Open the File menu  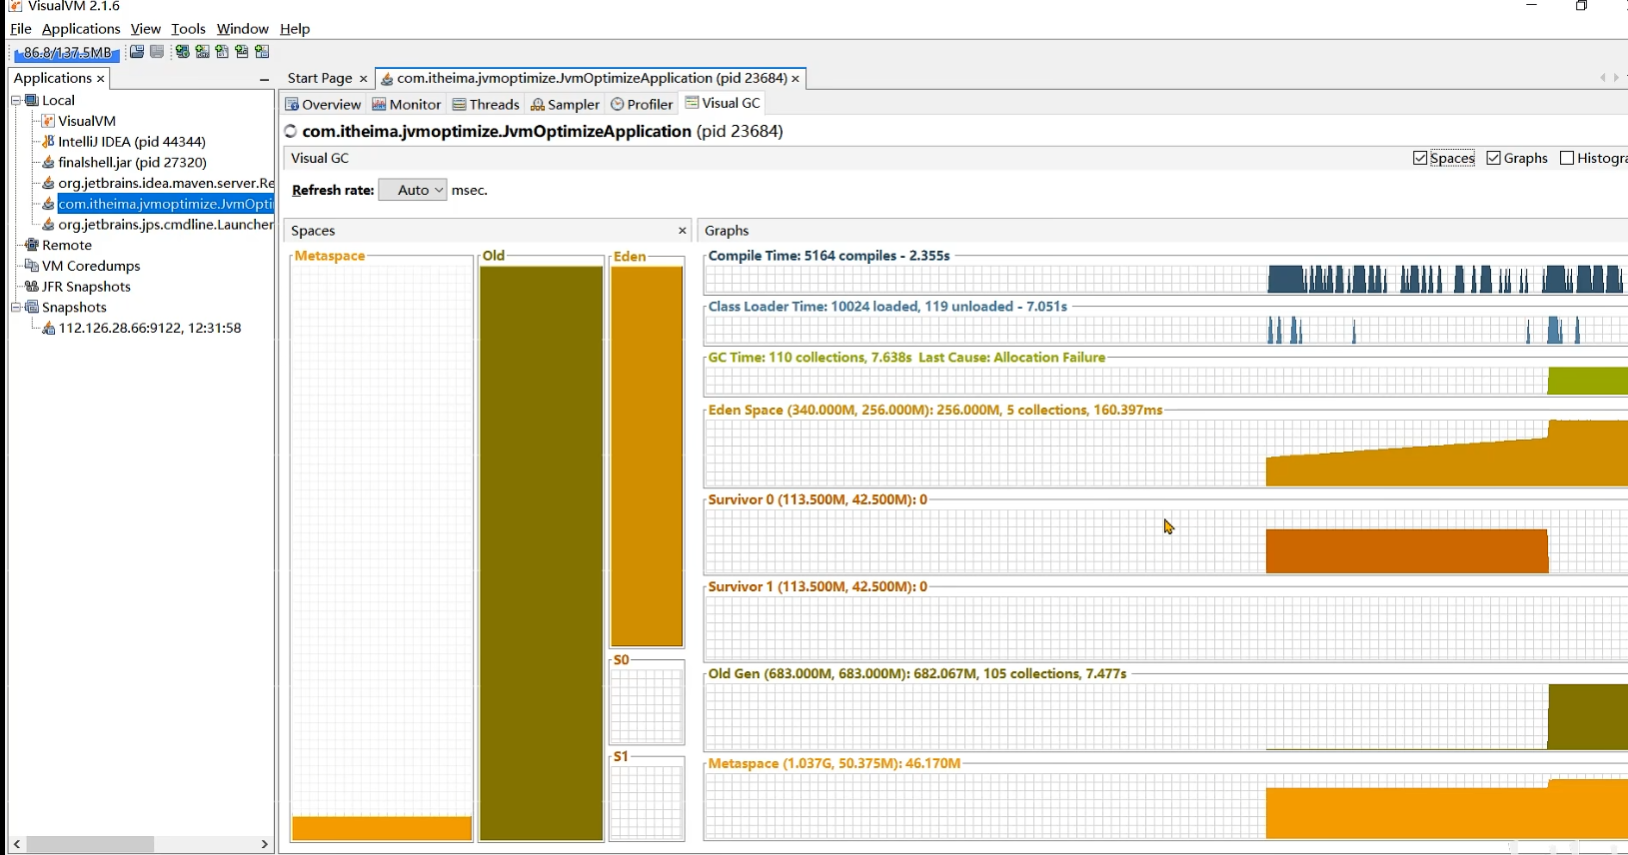point(21,29)
